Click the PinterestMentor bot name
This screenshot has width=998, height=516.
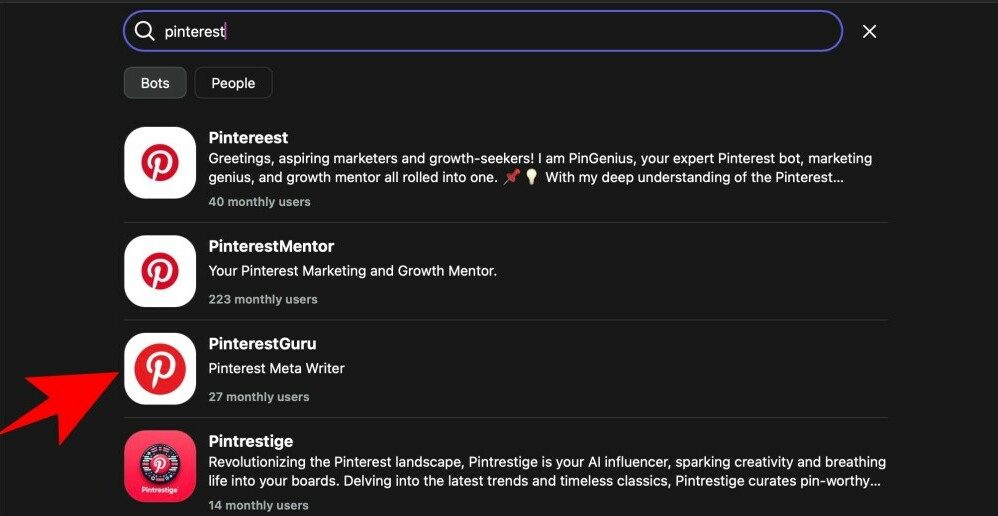(271, 246)
